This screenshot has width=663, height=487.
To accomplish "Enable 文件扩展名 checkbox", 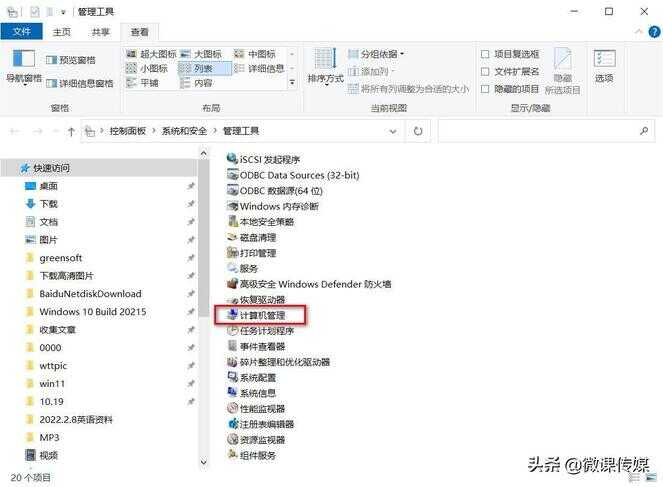I will 485,71.
